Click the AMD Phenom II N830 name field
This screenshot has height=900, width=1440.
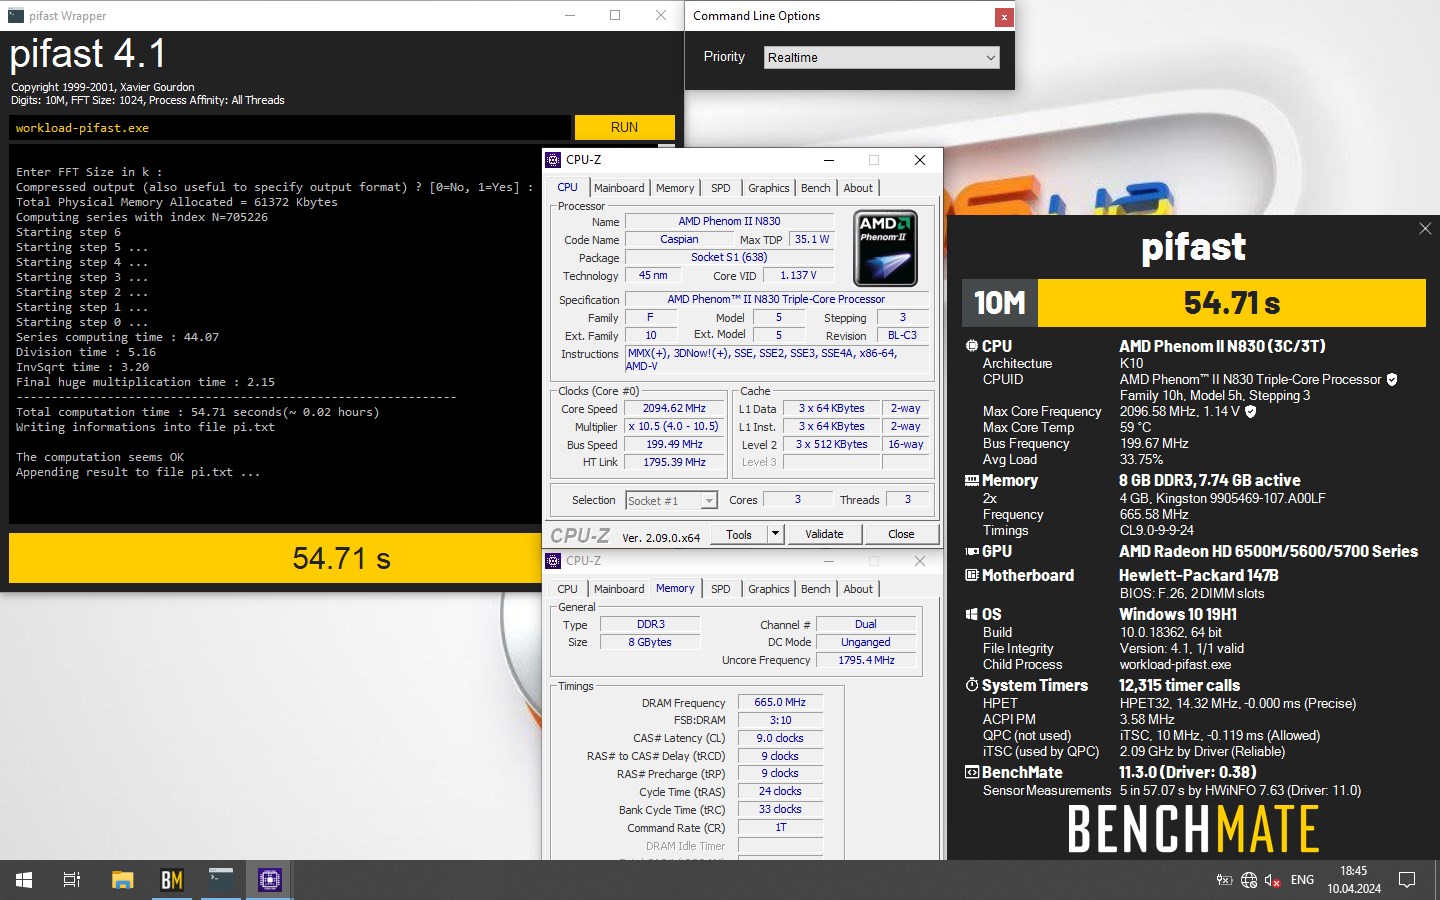click(729, 221)
